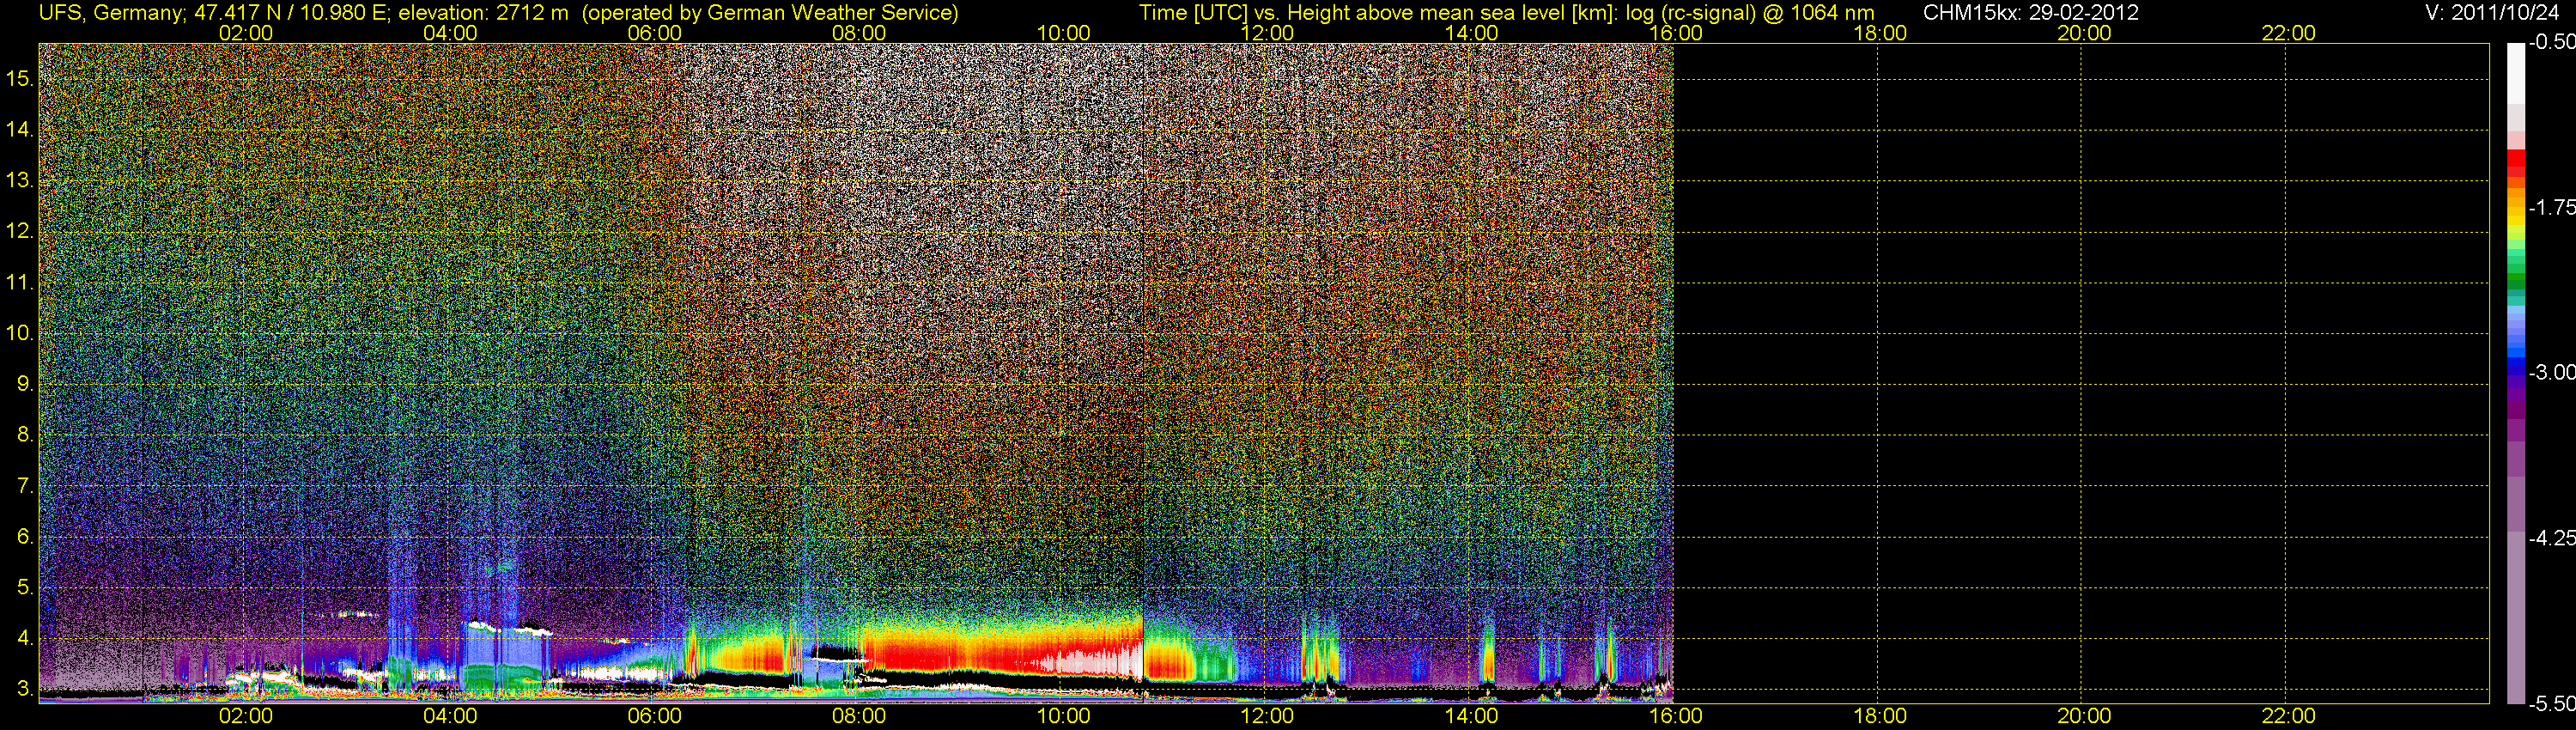Click the red band of the color scale
Image resolution: width=2576 pixels, height=730 pixels.
(2516, 163)
